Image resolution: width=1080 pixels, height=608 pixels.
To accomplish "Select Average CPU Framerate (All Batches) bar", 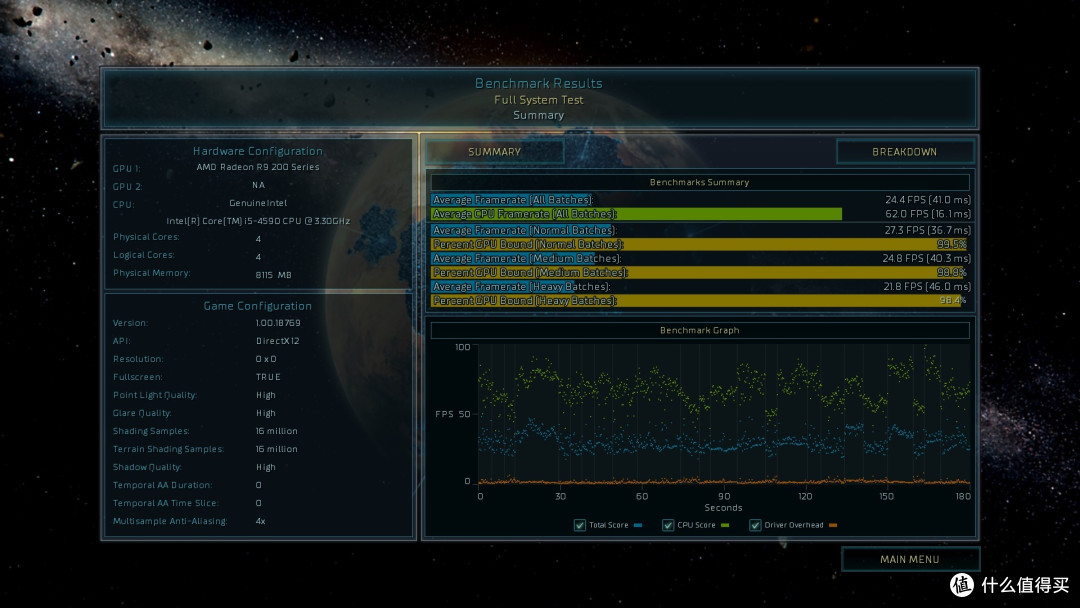I will [636, 214].
